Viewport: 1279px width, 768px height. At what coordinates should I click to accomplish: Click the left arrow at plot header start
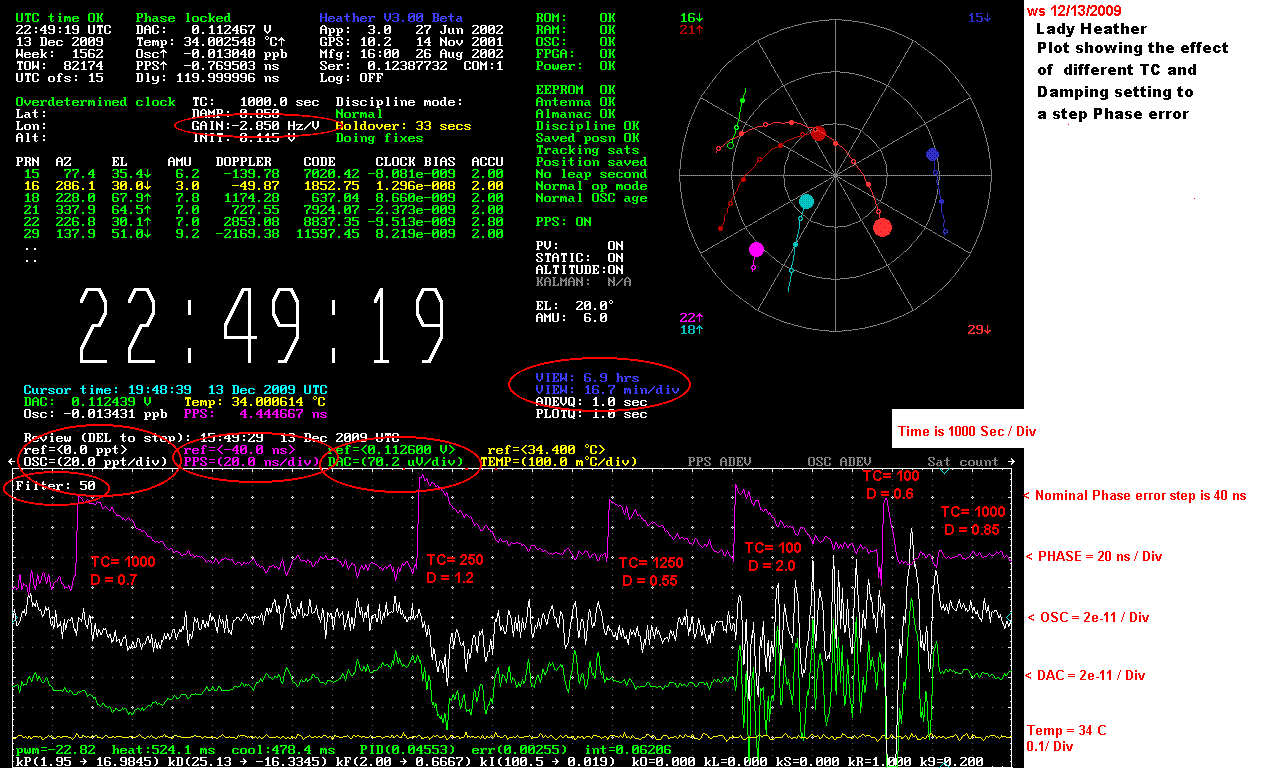pyautogui.click(x=13, y=462)
